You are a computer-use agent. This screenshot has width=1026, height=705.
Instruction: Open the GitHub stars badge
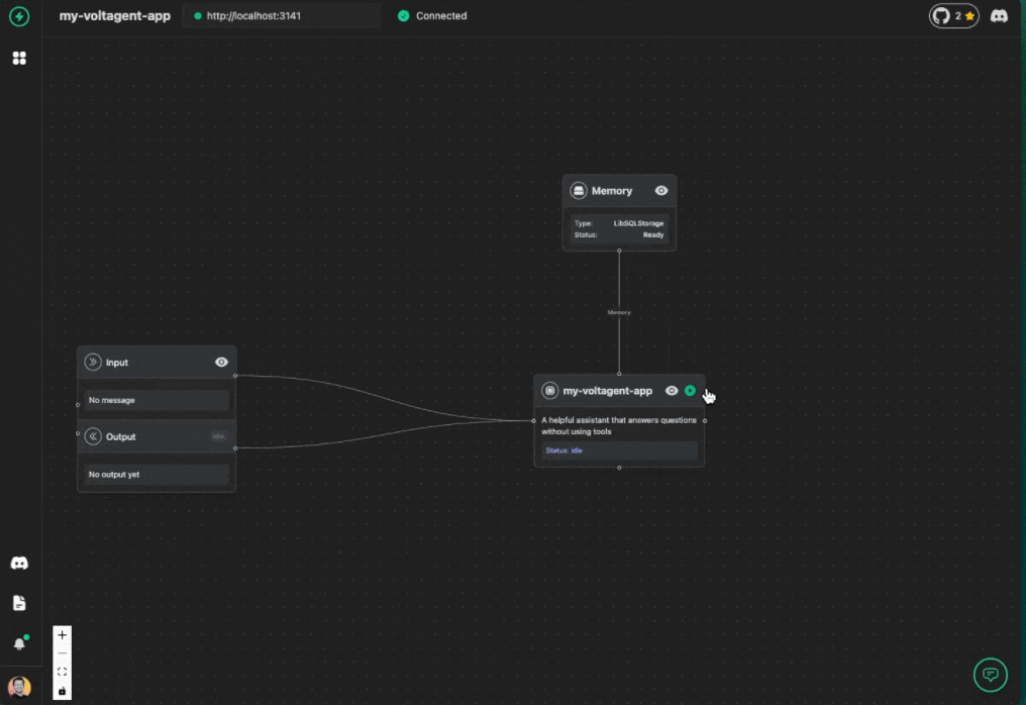click(953, 16)
